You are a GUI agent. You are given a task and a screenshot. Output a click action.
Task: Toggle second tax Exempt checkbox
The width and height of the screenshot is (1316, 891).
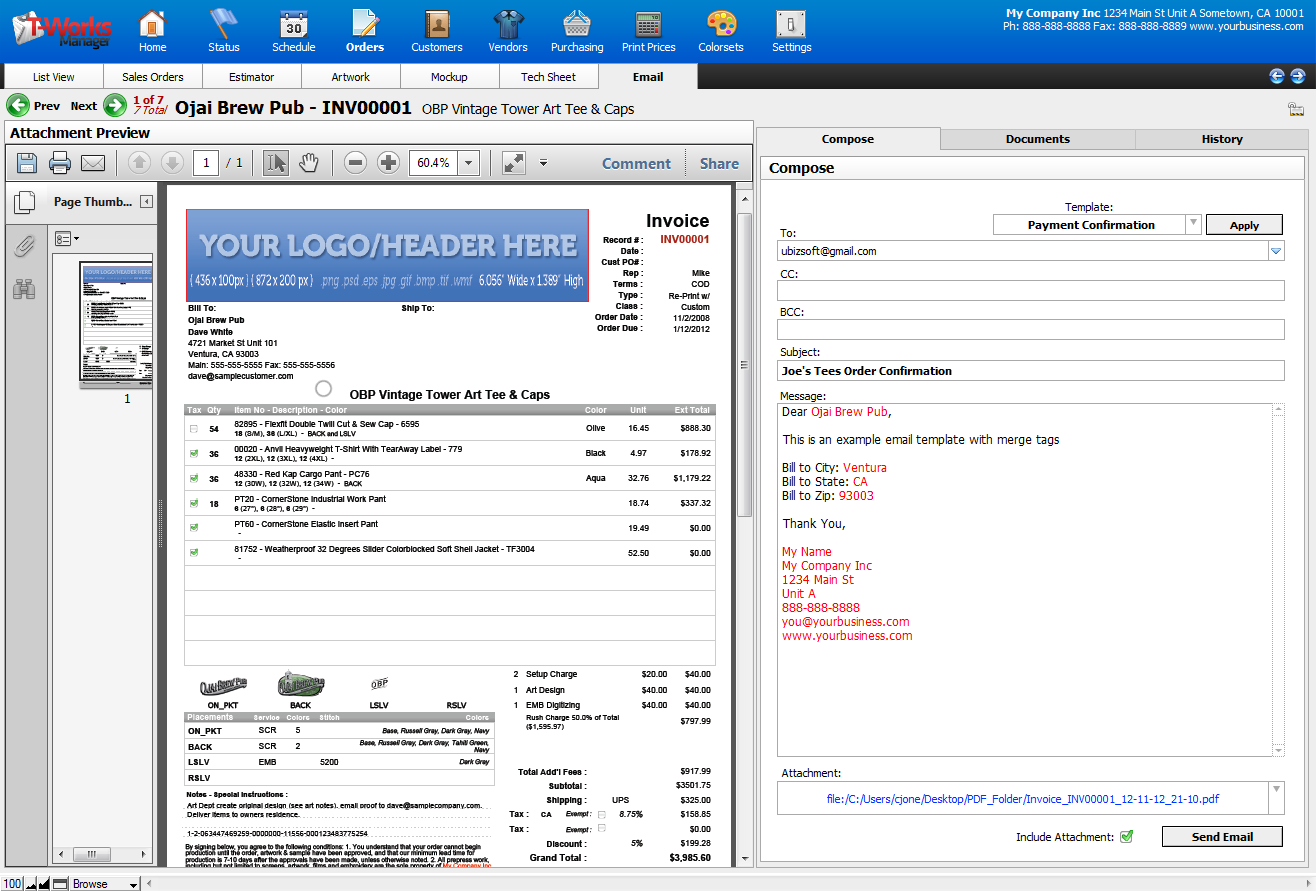click(x=601, y=829)
